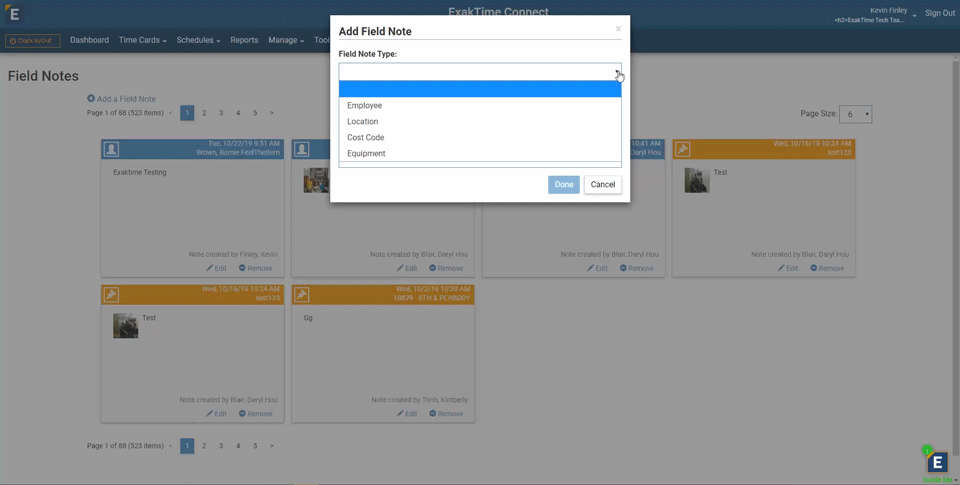Select Employee from the field note type list
960x485 pixels.
(365, 106)
